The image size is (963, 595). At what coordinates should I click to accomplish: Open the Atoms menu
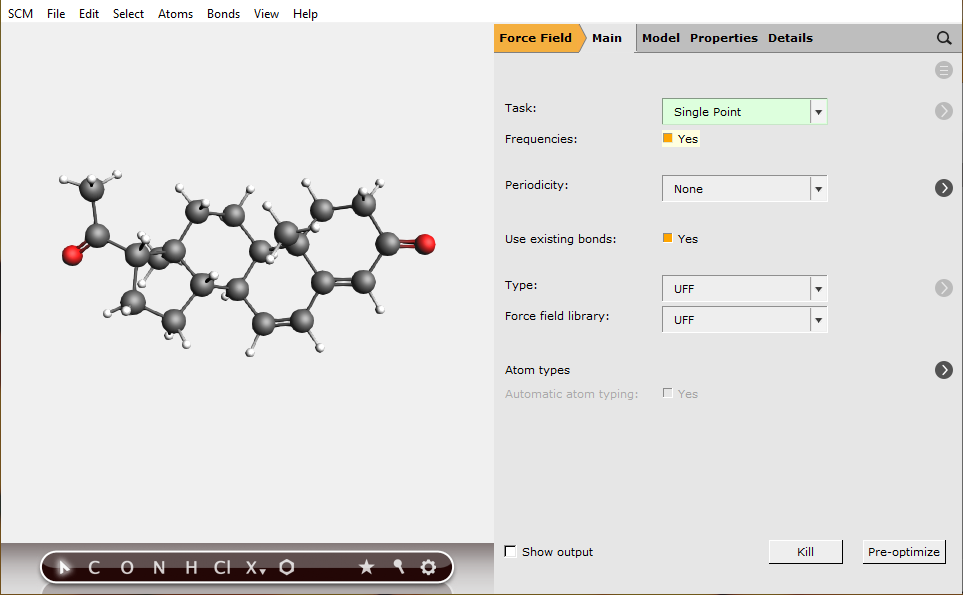click(x=175, y=13)
